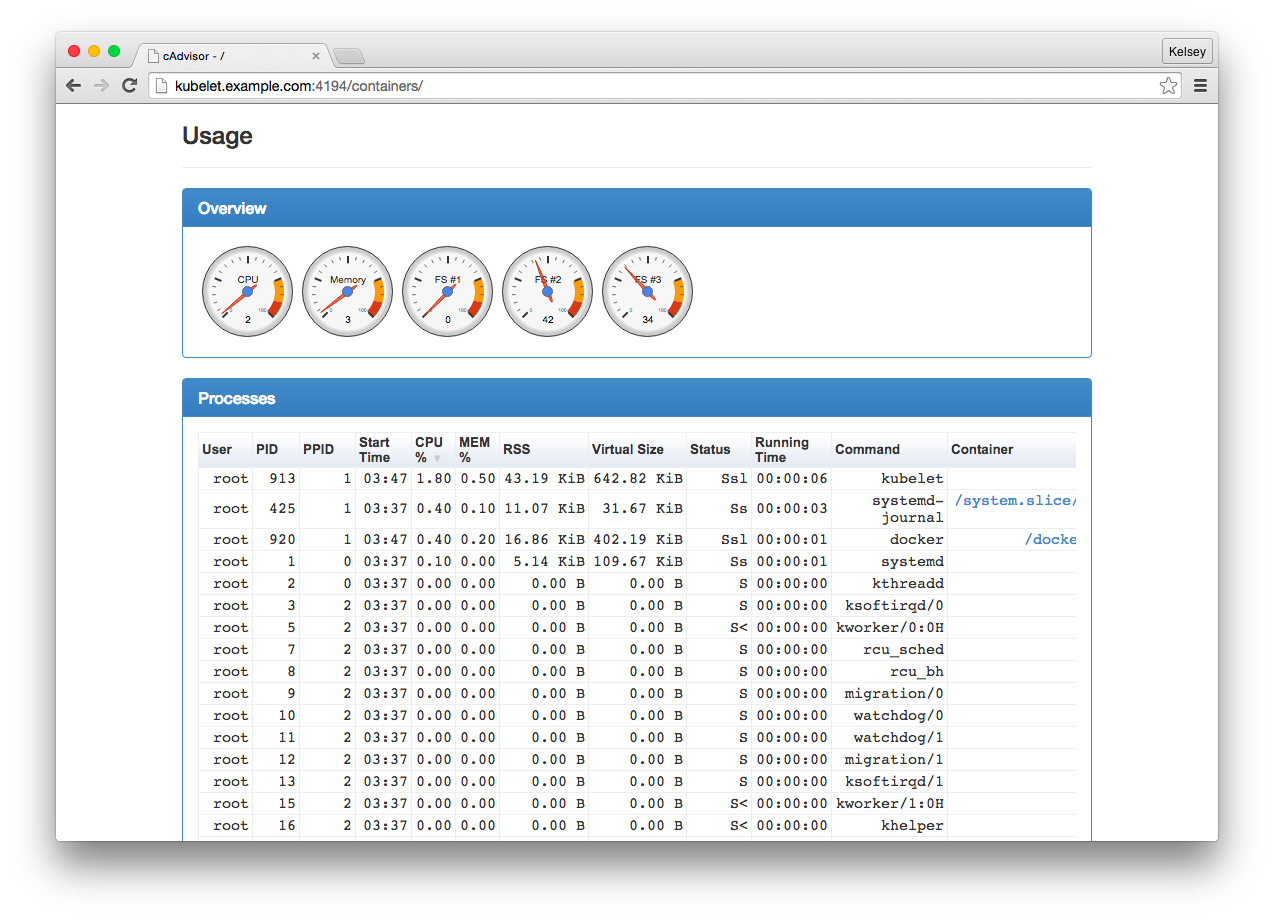Click the page document icon in address bar
The width and height of the screenshot is (1274, 921).
160,86
